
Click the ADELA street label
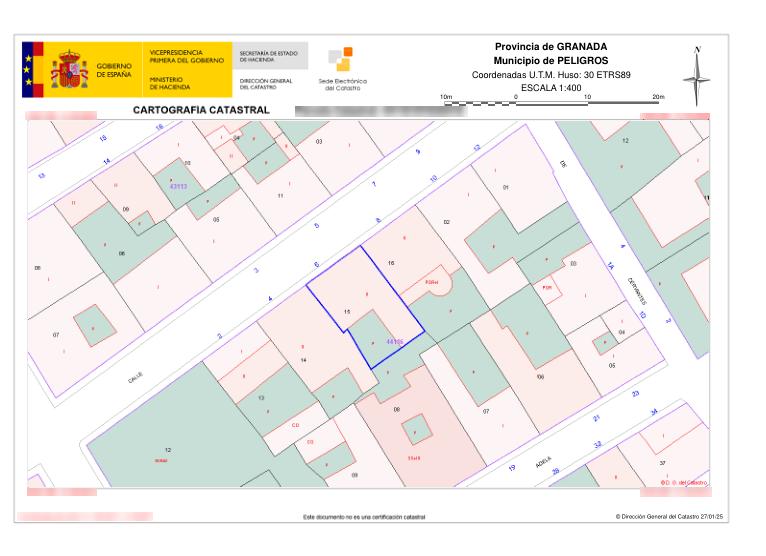543,462
